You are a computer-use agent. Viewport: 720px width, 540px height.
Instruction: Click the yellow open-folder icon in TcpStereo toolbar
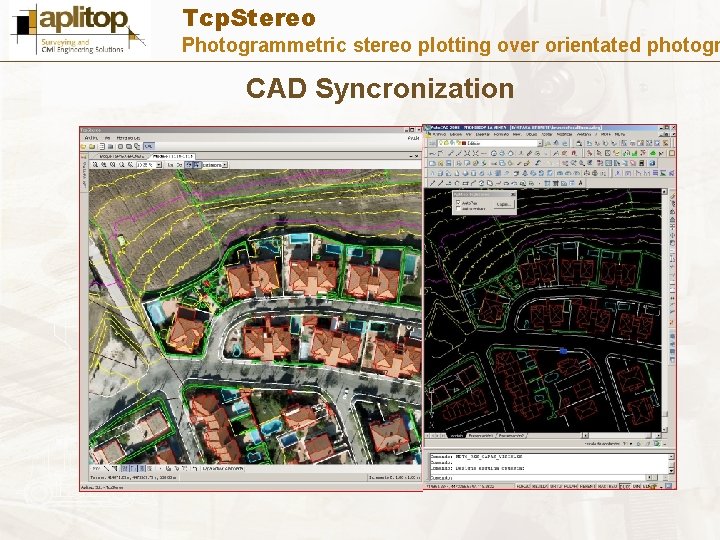tap(84, 147)
